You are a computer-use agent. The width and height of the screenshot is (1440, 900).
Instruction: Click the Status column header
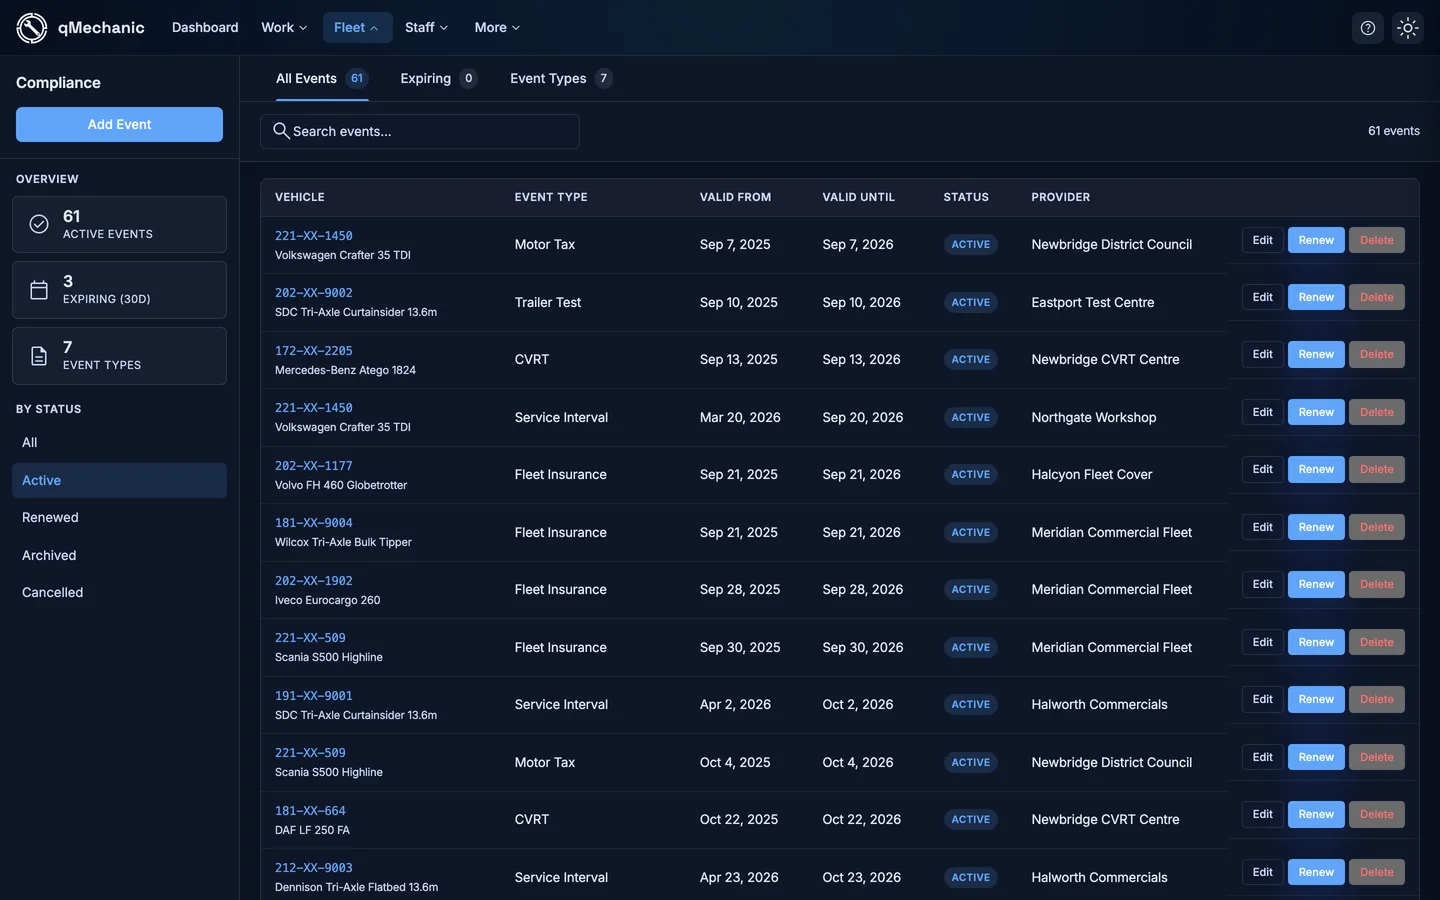point(966,197)
